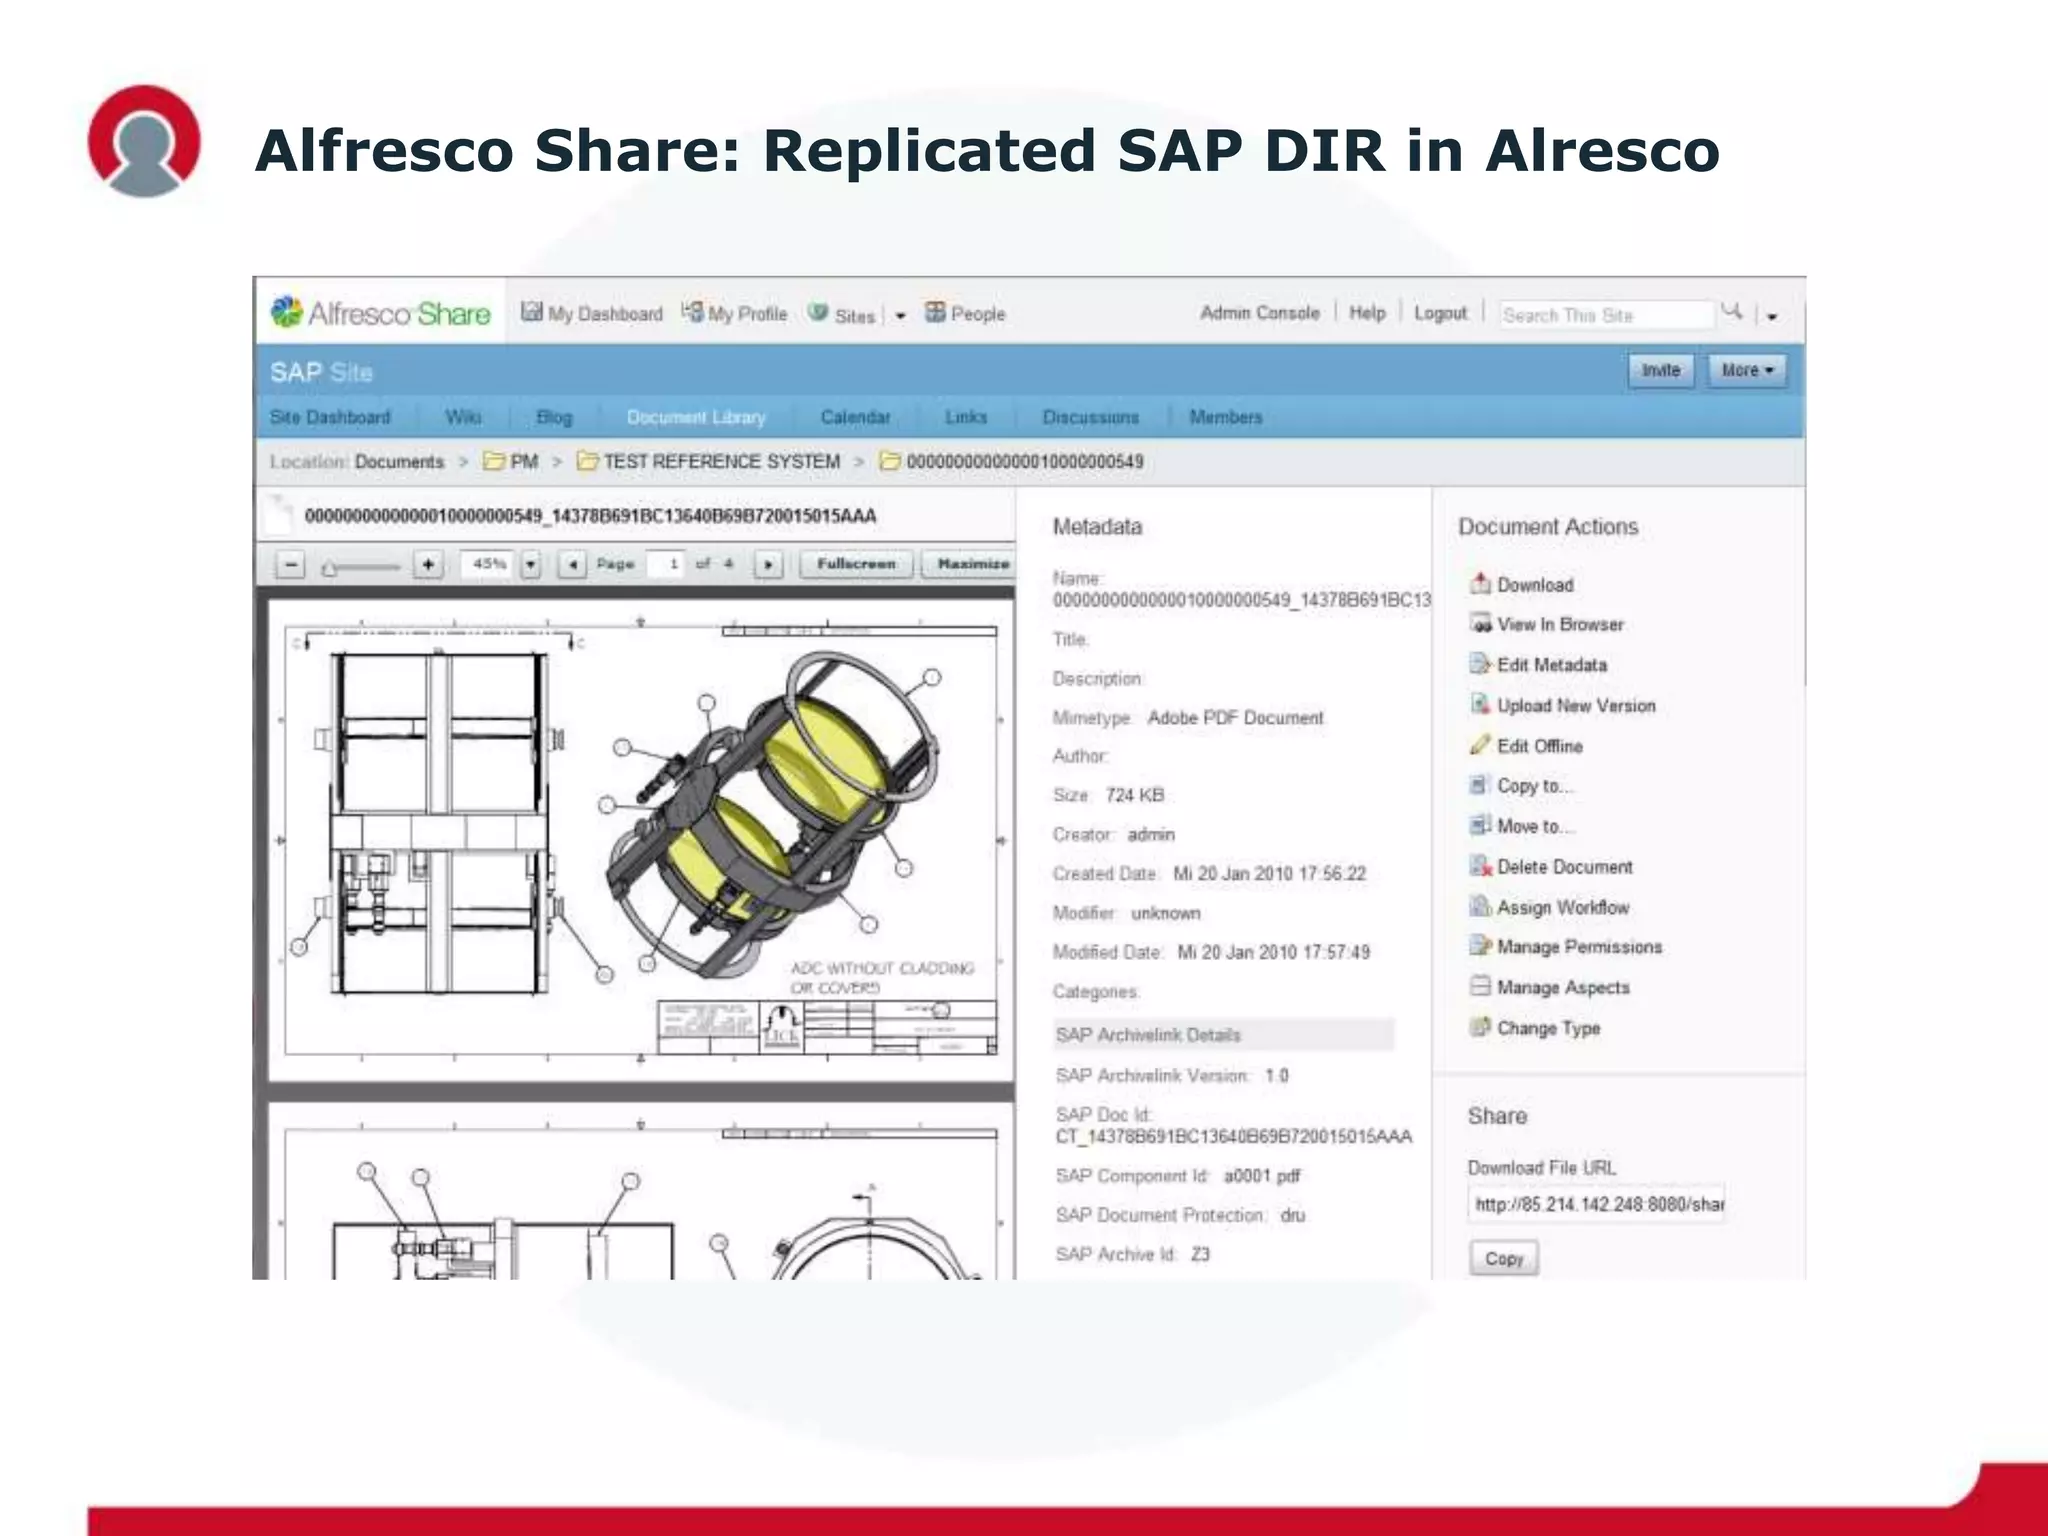Image resolution: width=2048 pixels, height=1536 pixels.
Task: Click the SAP Doc Id value CT_14378B691BC...
Action: click(x=1234, y=1137)
